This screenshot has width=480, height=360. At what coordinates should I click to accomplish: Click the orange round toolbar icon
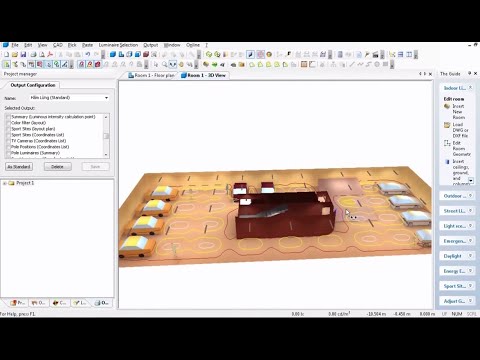(x=269, y=54)
